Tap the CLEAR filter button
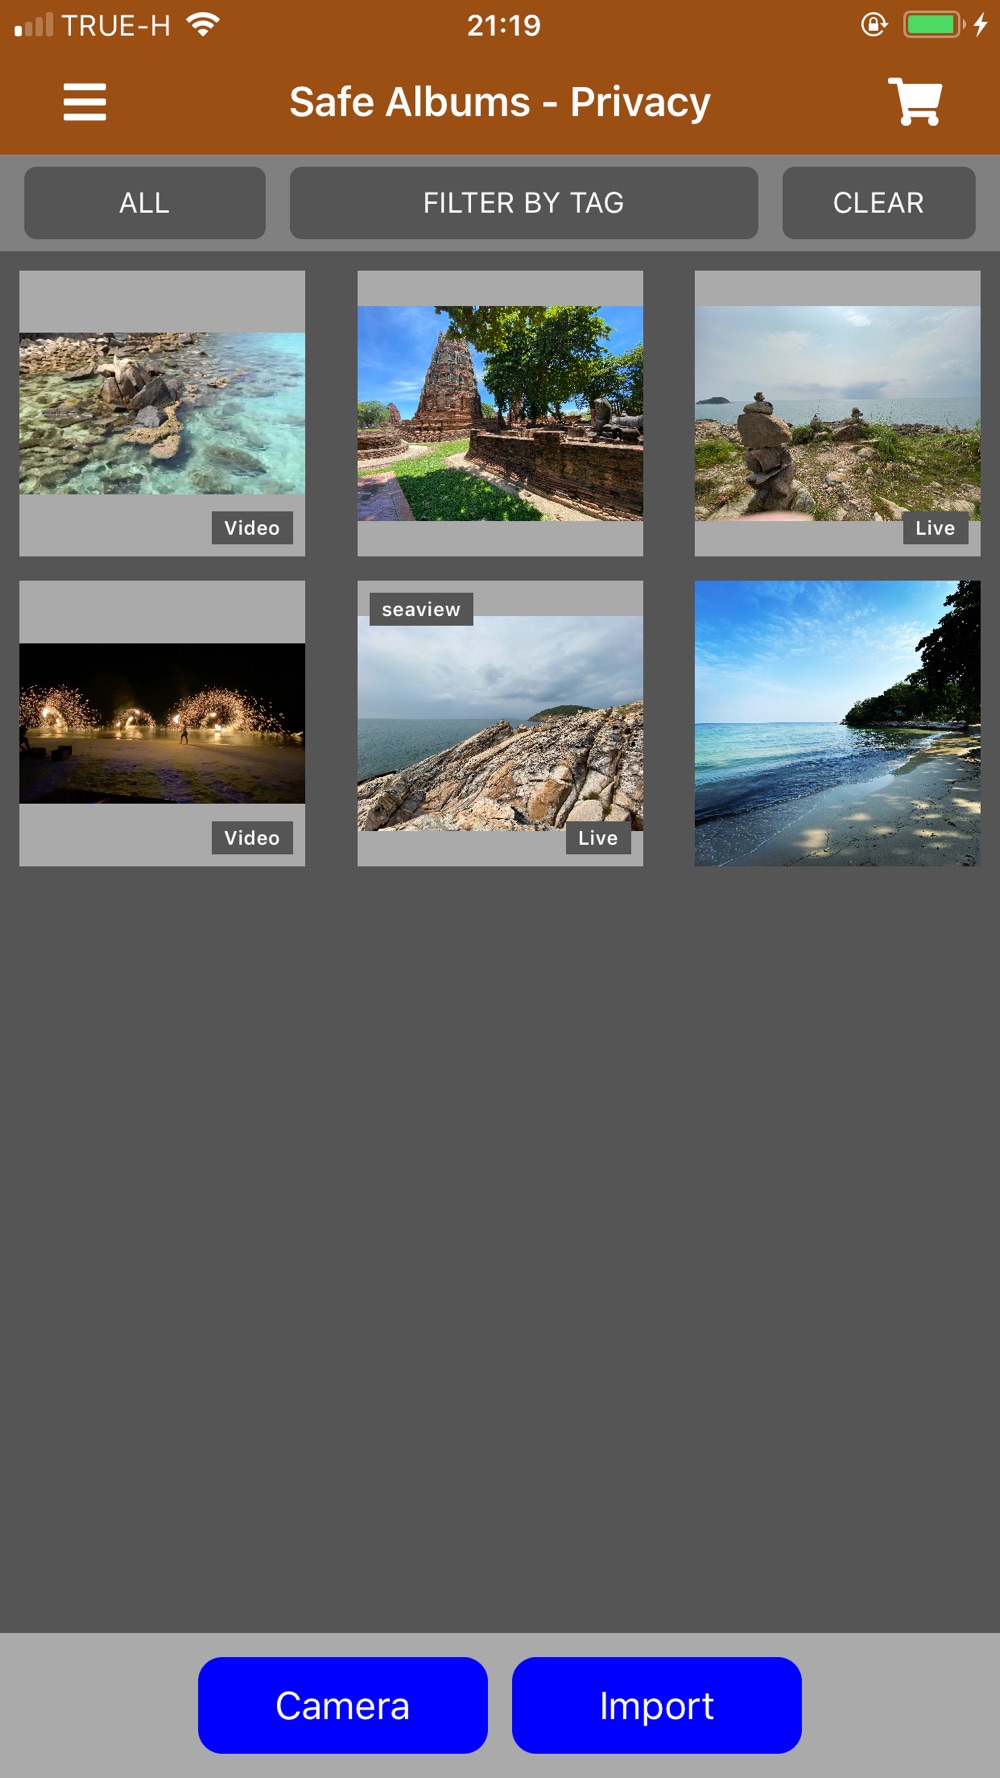 click(x=879, y=203)
